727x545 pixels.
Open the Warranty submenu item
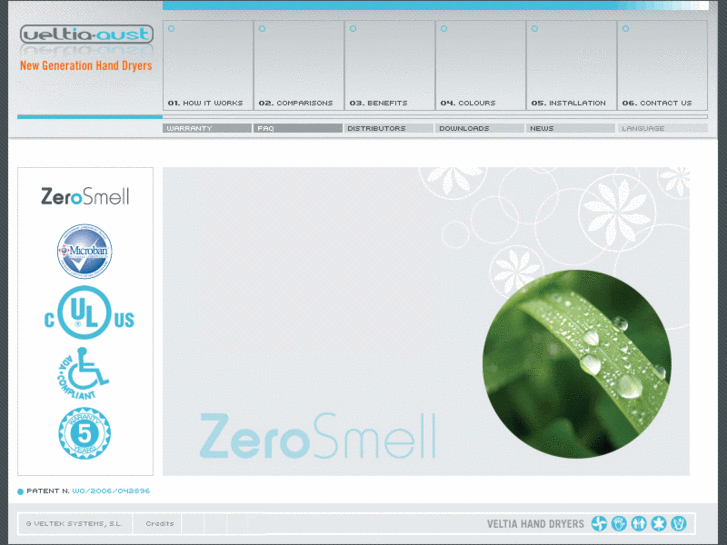click(207, 128)
